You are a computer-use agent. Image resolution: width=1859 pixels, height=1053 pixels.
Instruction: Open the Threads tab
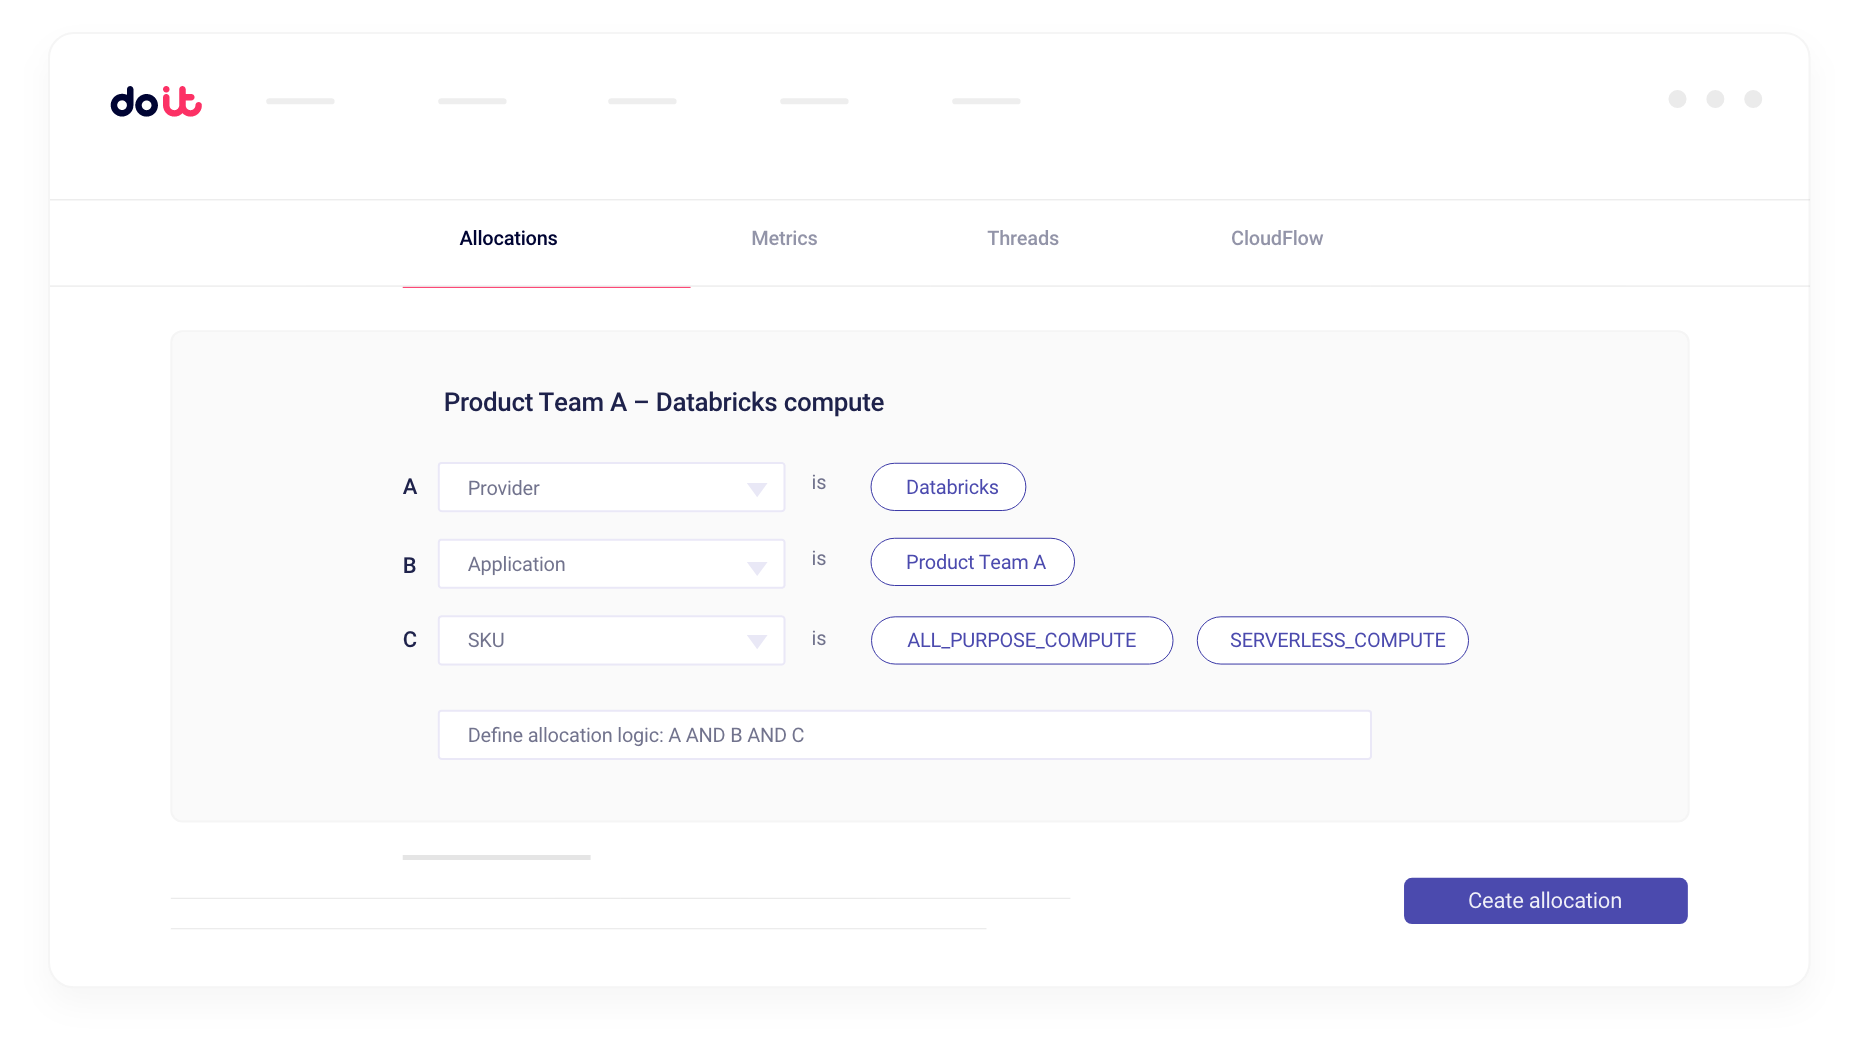coord(1022,239)
